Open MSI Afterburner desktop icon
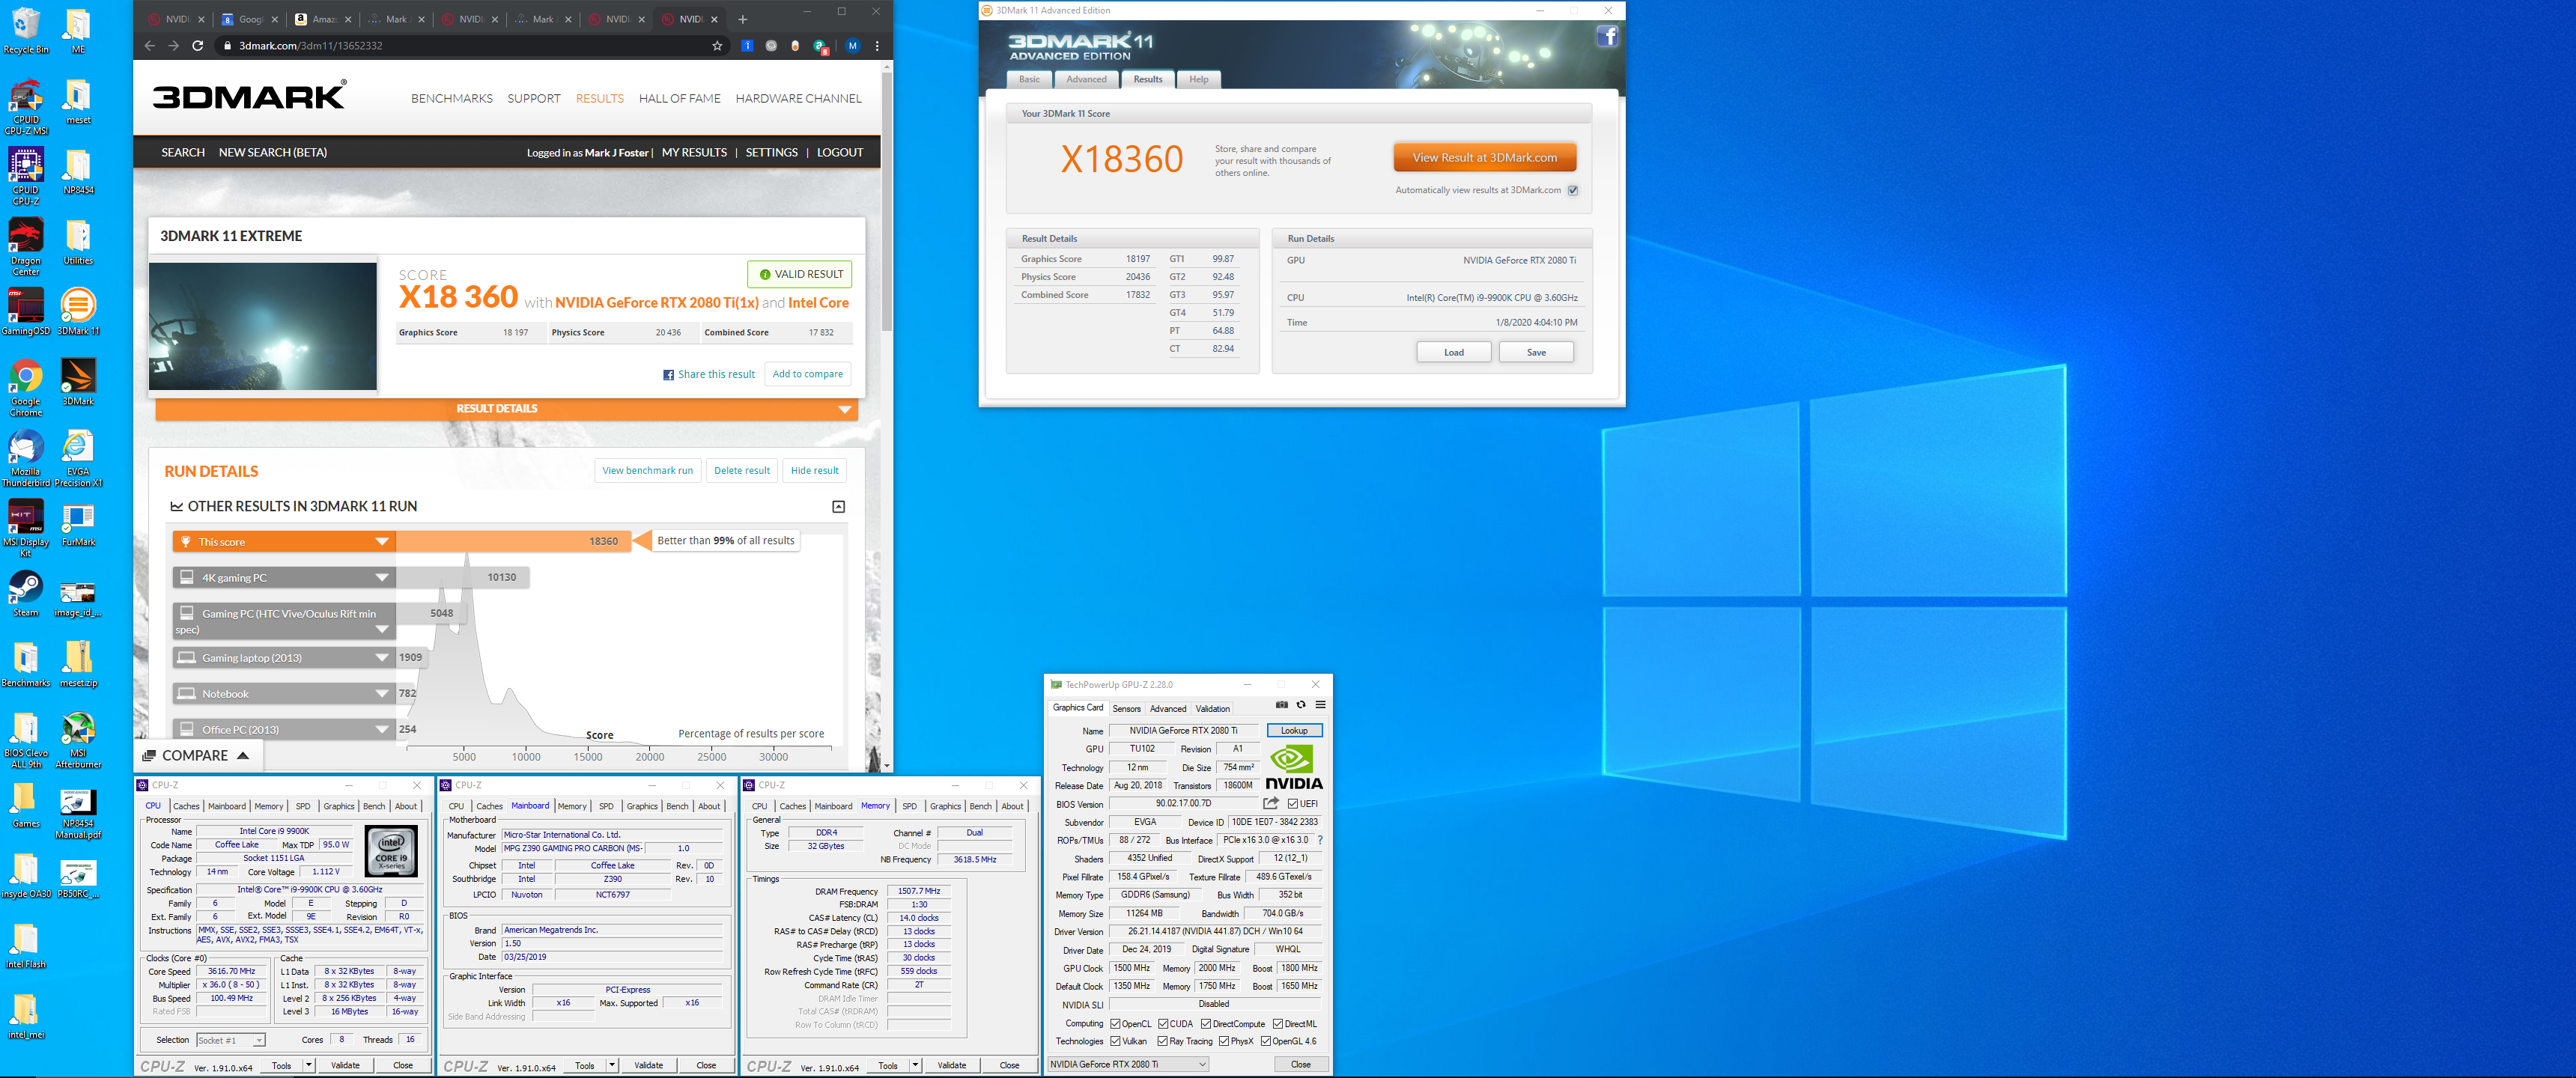The width and height of the screenshot is (2576, 1078). click(x=78, y=740)
